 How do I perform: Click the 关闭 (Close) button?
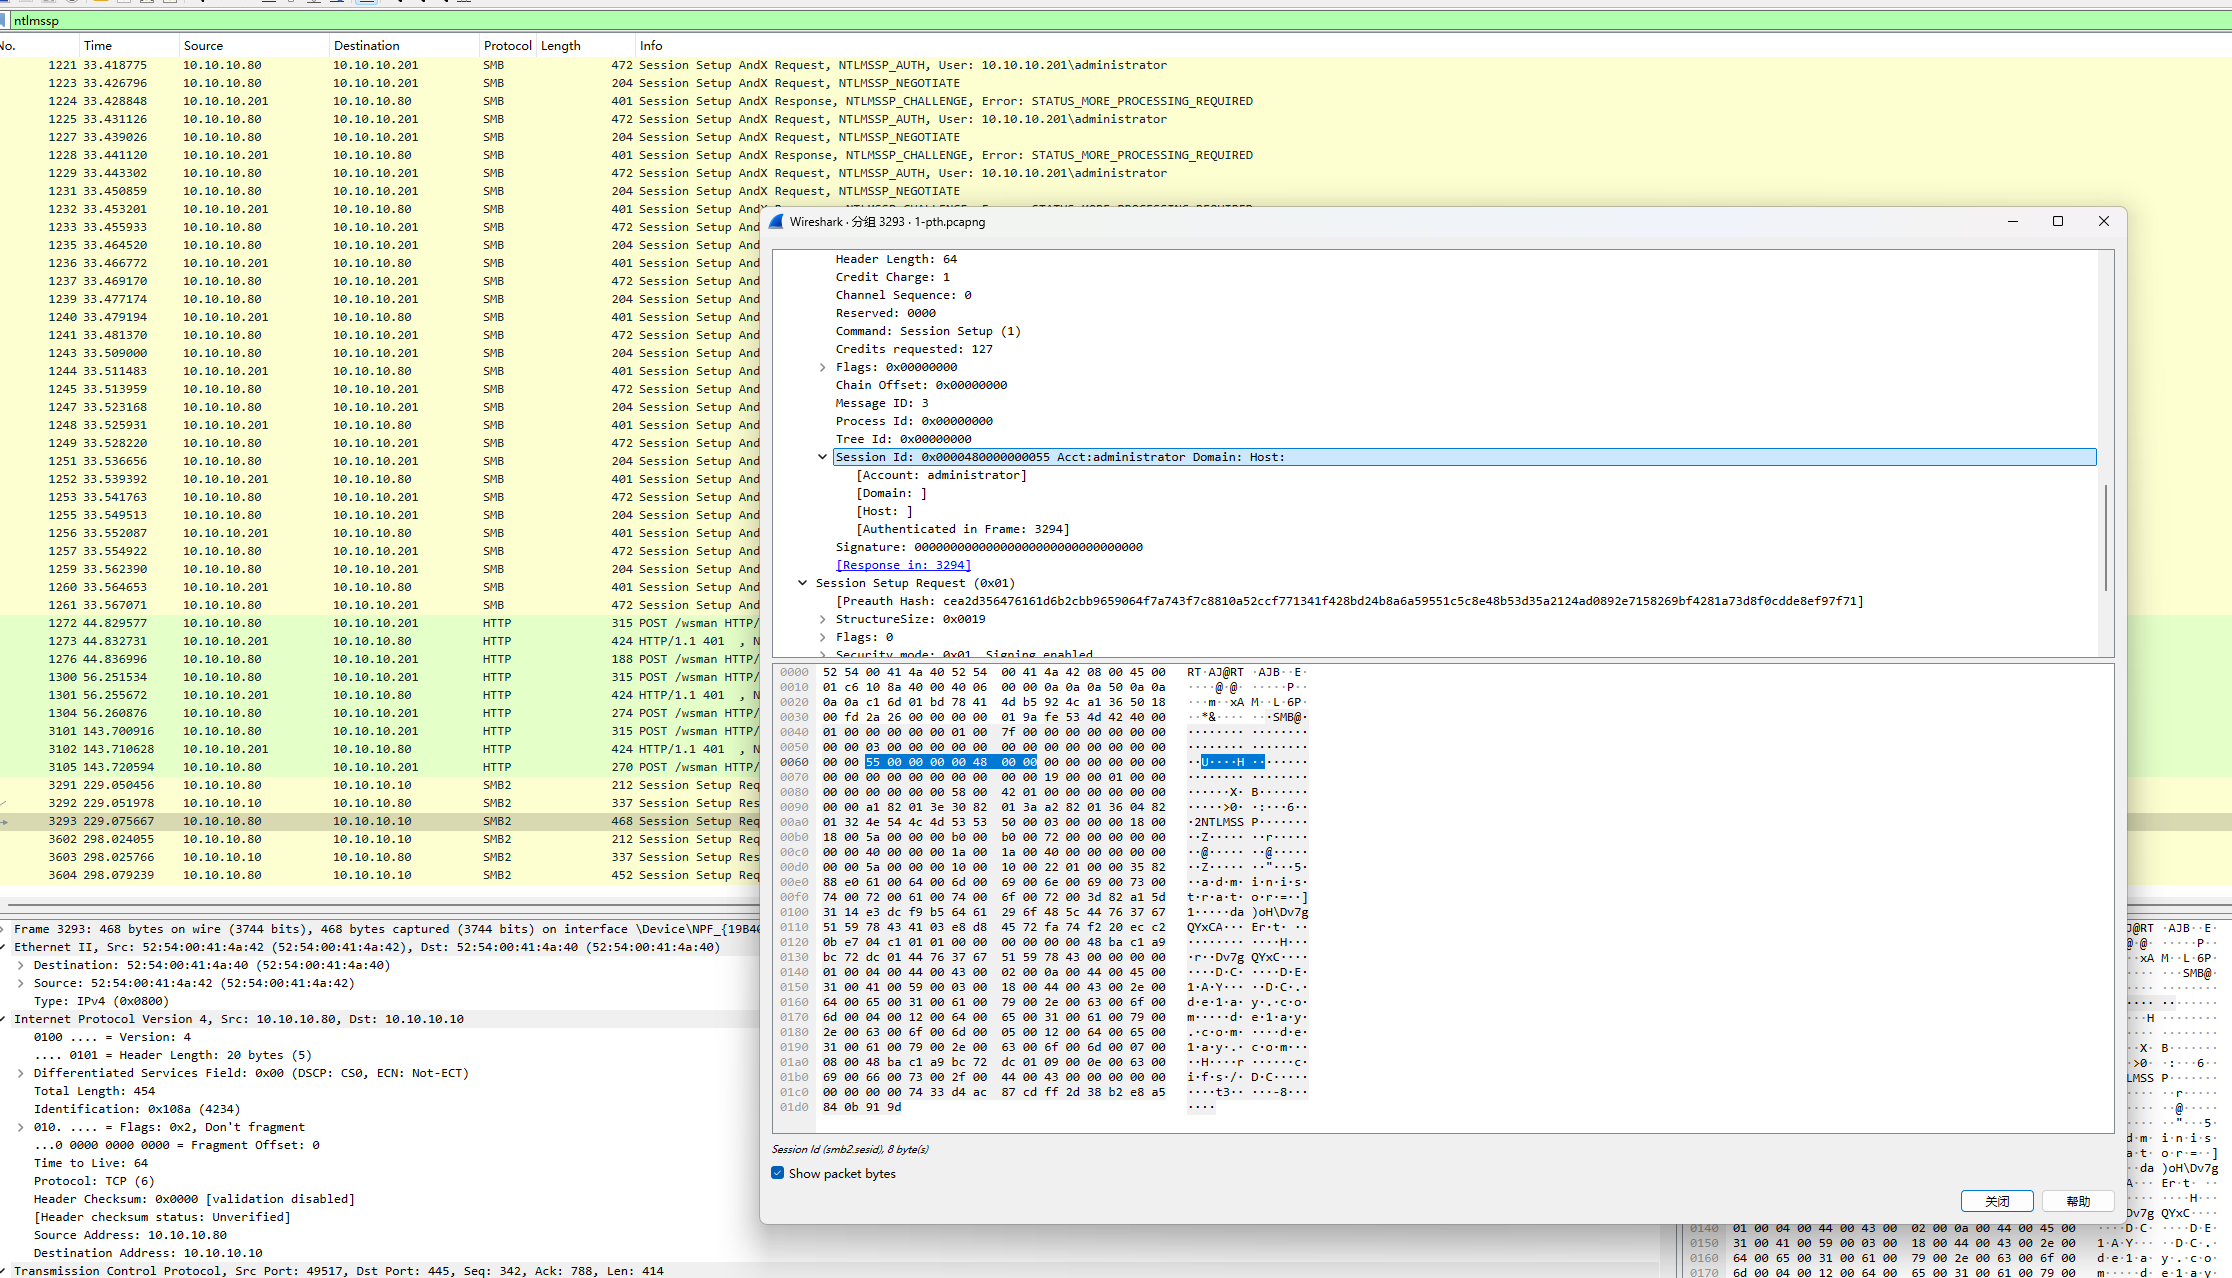1996,1201
